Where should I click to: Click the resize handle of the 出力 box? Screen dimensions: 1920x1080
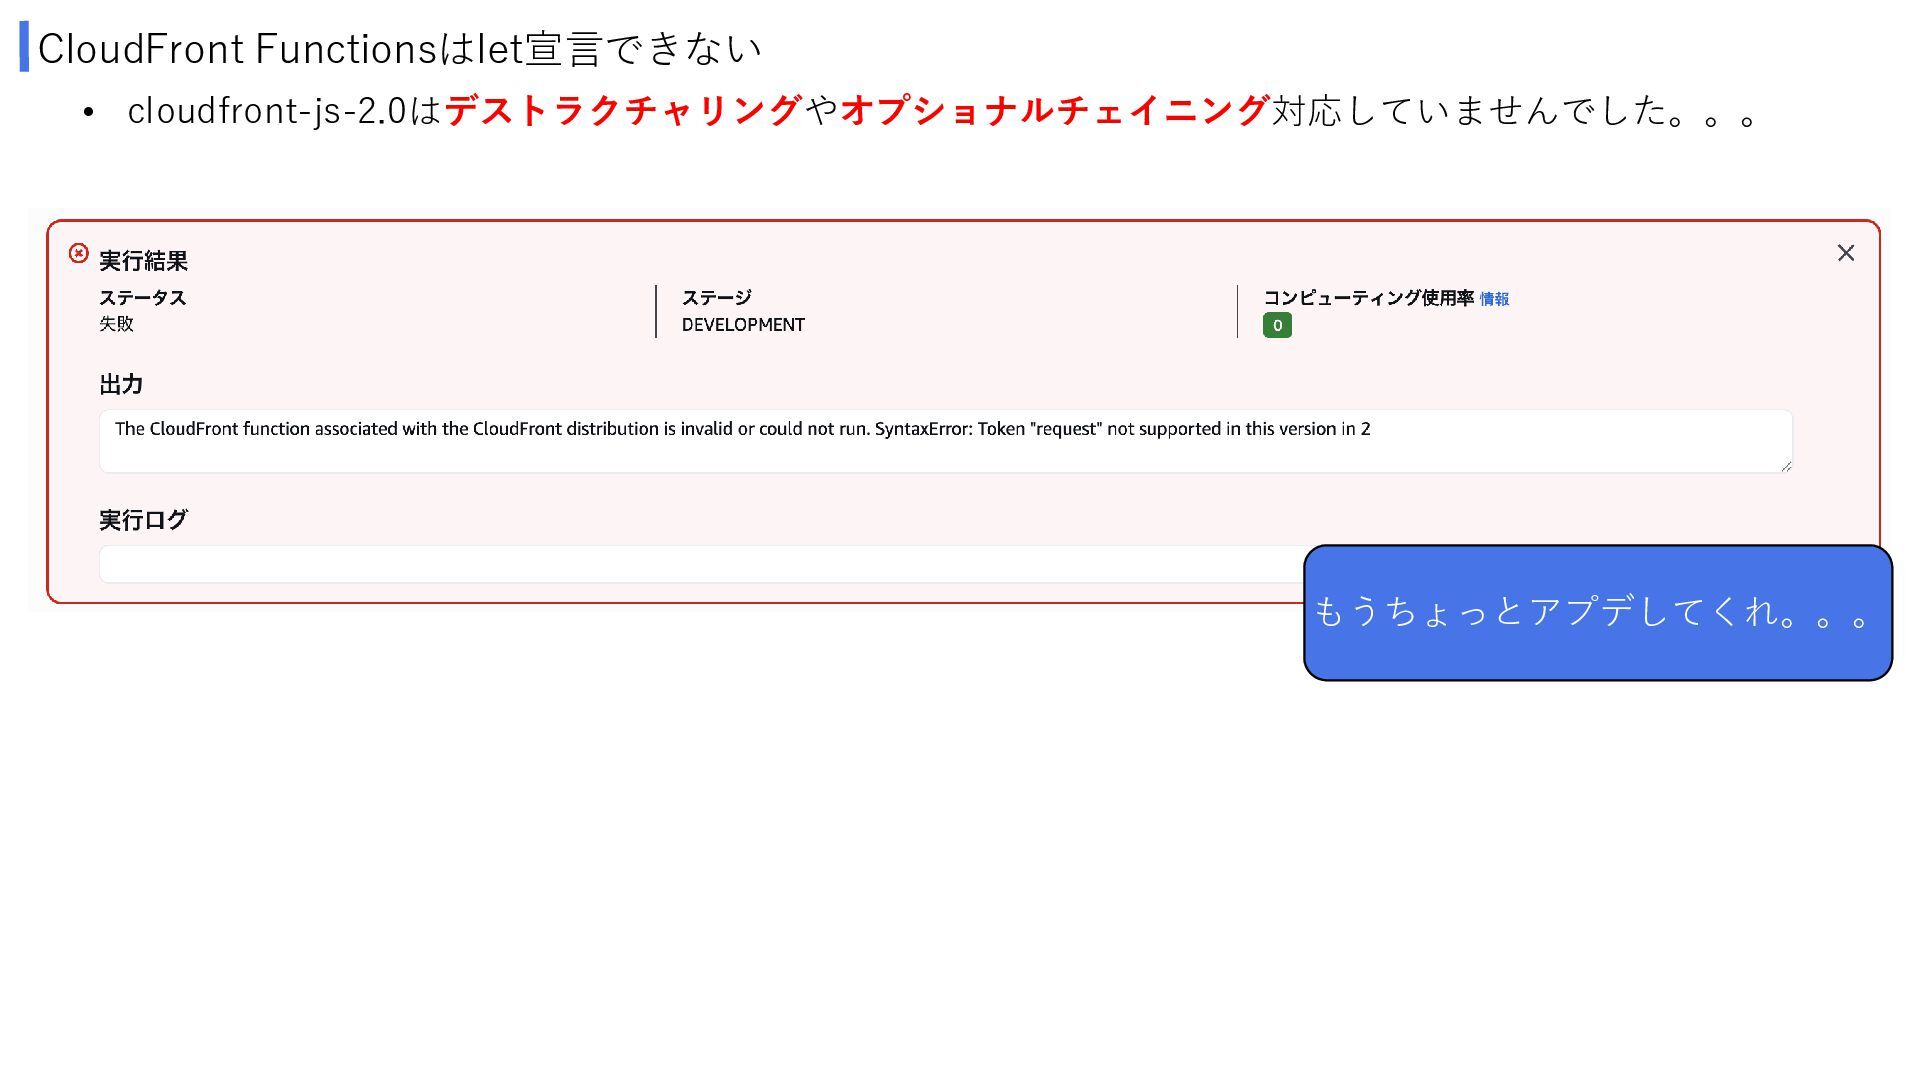pyautogui.click(x=1786, y=466)
